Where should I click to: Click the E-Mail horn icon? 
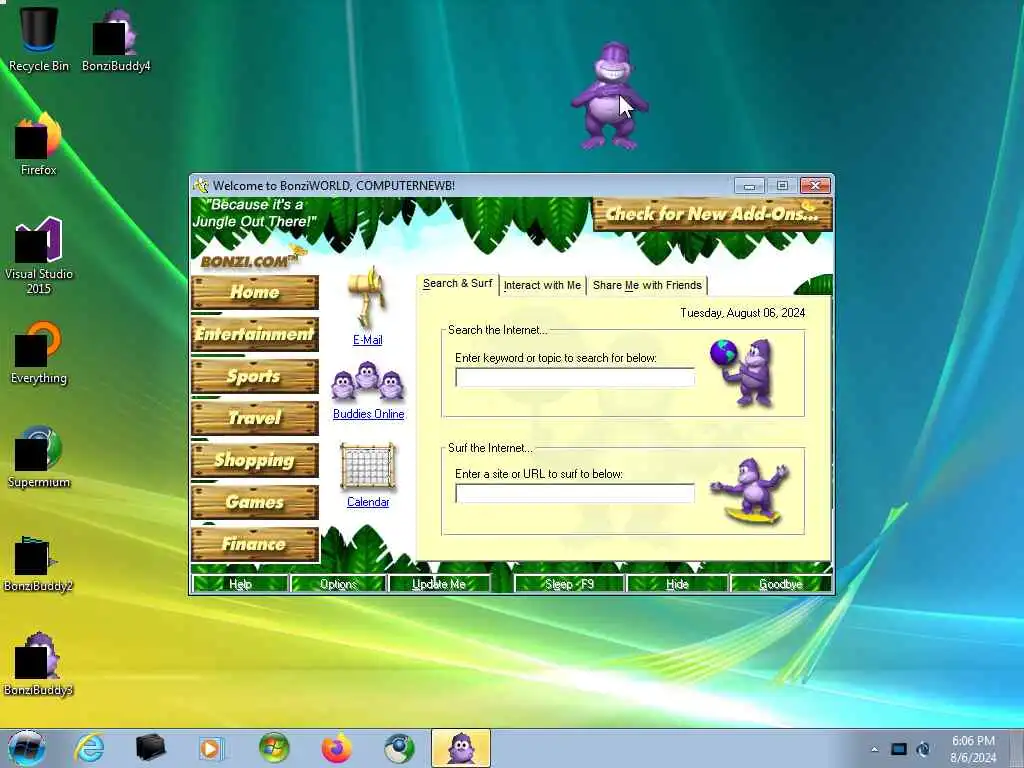click(368, 297)
